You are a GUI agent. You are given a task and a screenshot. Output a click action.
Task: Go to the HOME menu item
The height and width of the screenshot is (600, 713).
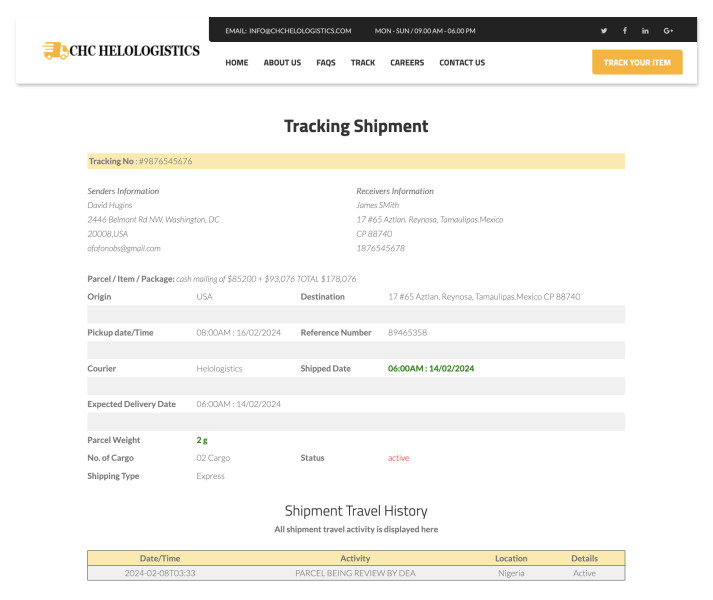tap(237, 63)
